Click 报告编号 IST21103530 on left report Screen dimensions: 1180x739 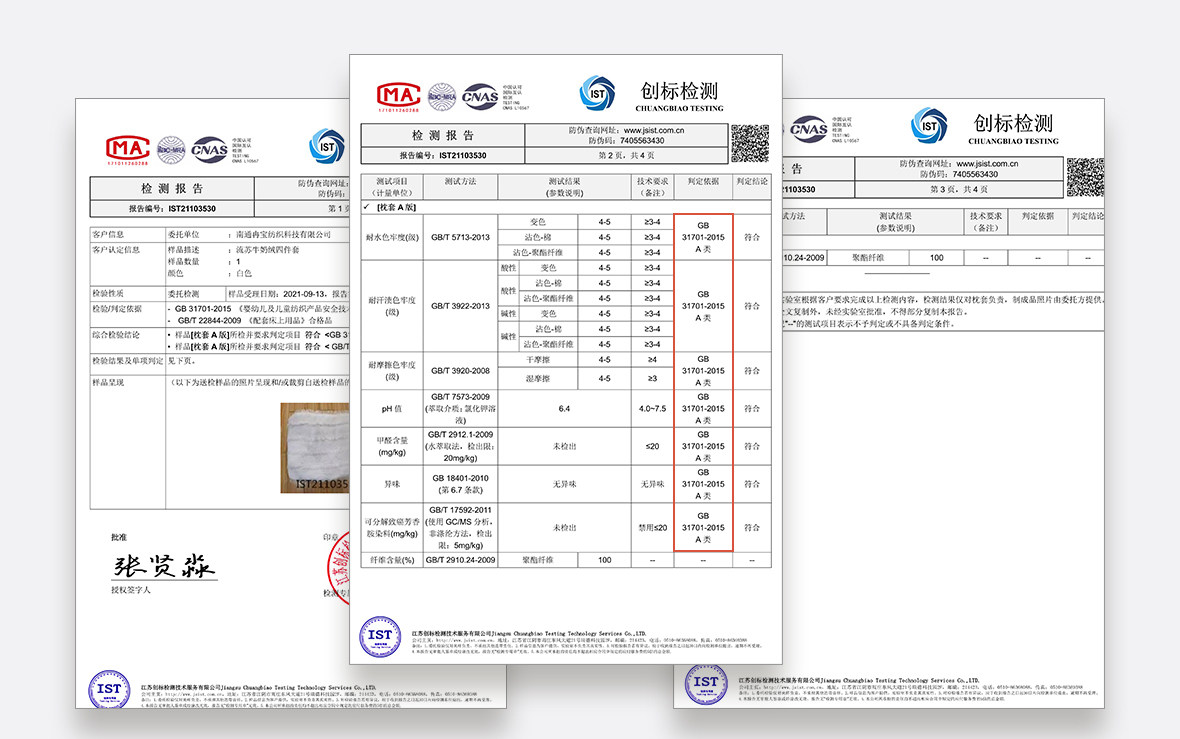(172, 208)
